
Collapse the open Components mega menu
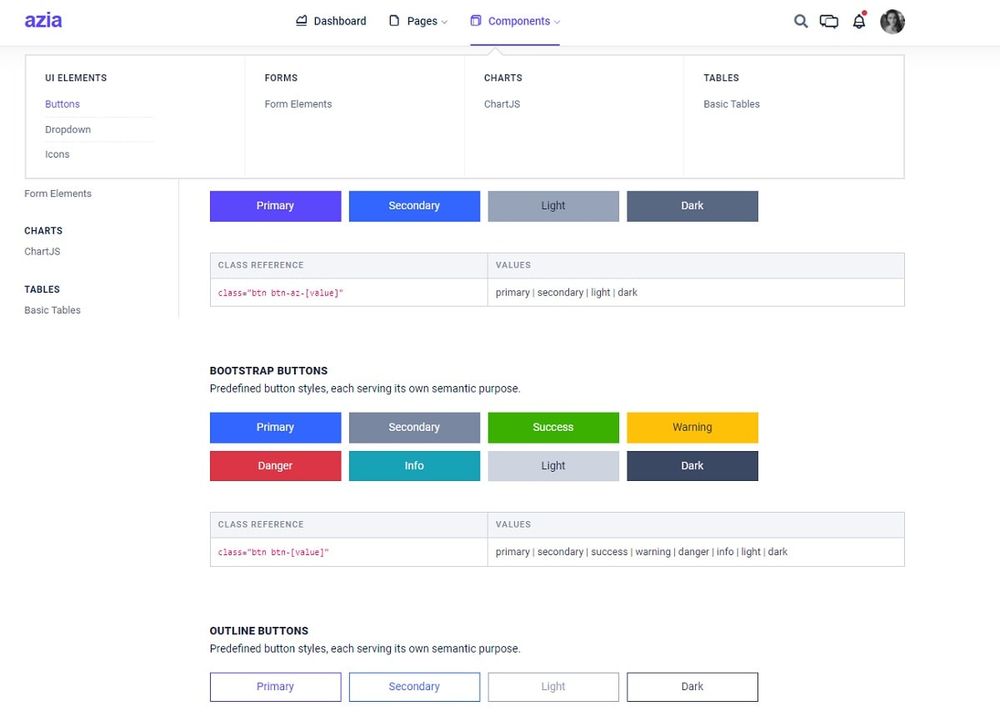point(514,20)
